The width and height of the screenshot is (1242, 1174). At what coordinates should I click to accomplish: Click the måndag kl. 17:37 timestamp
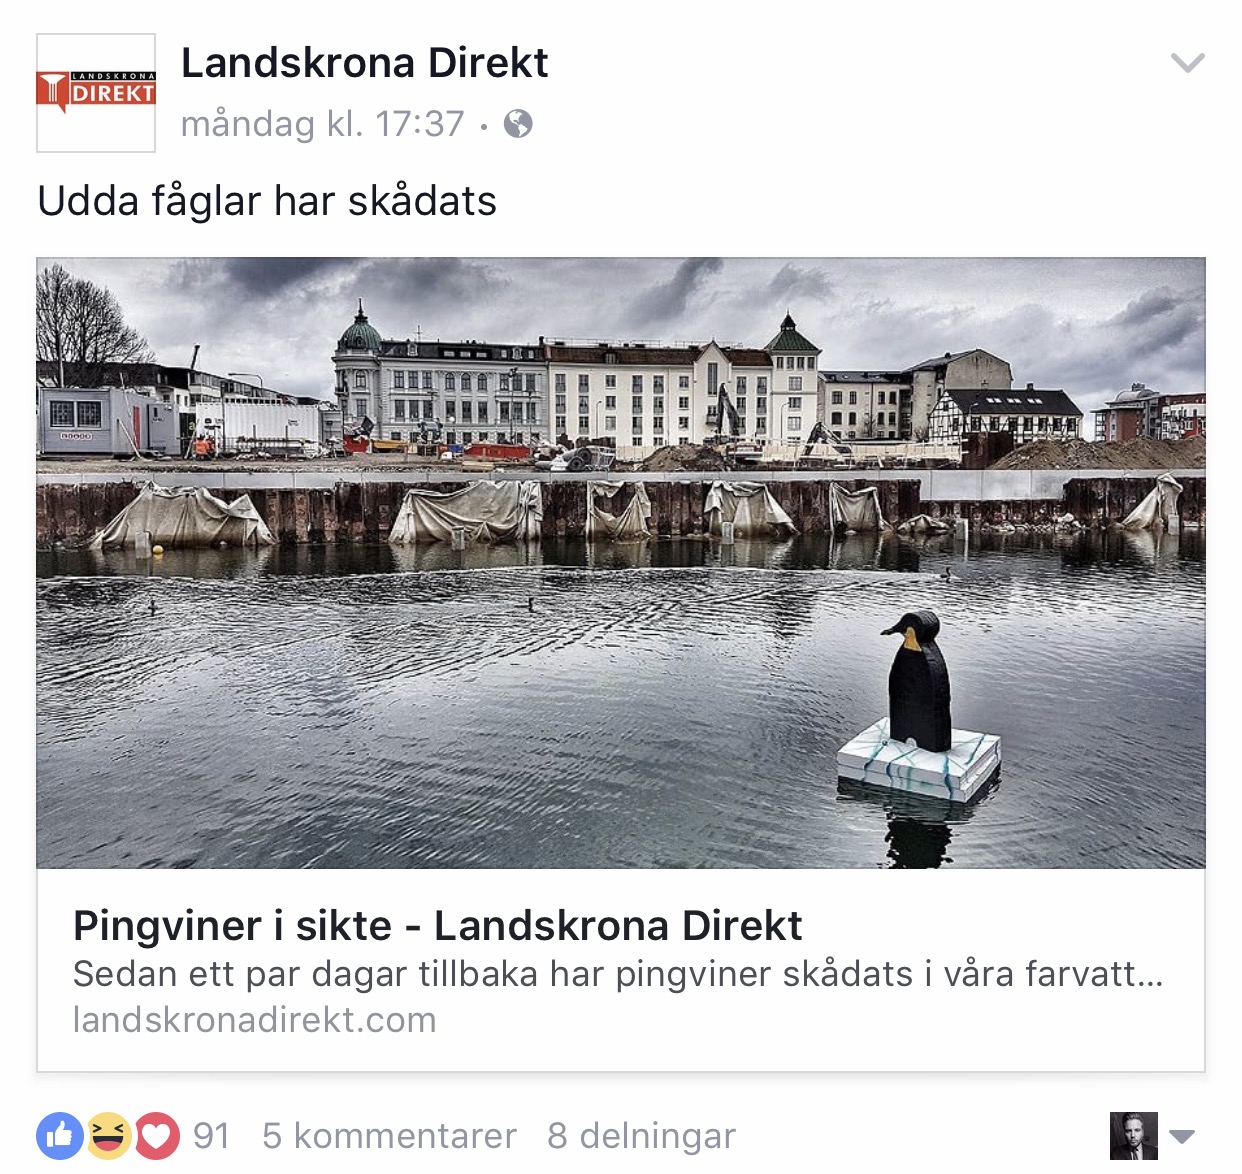(x=322, y=124)
